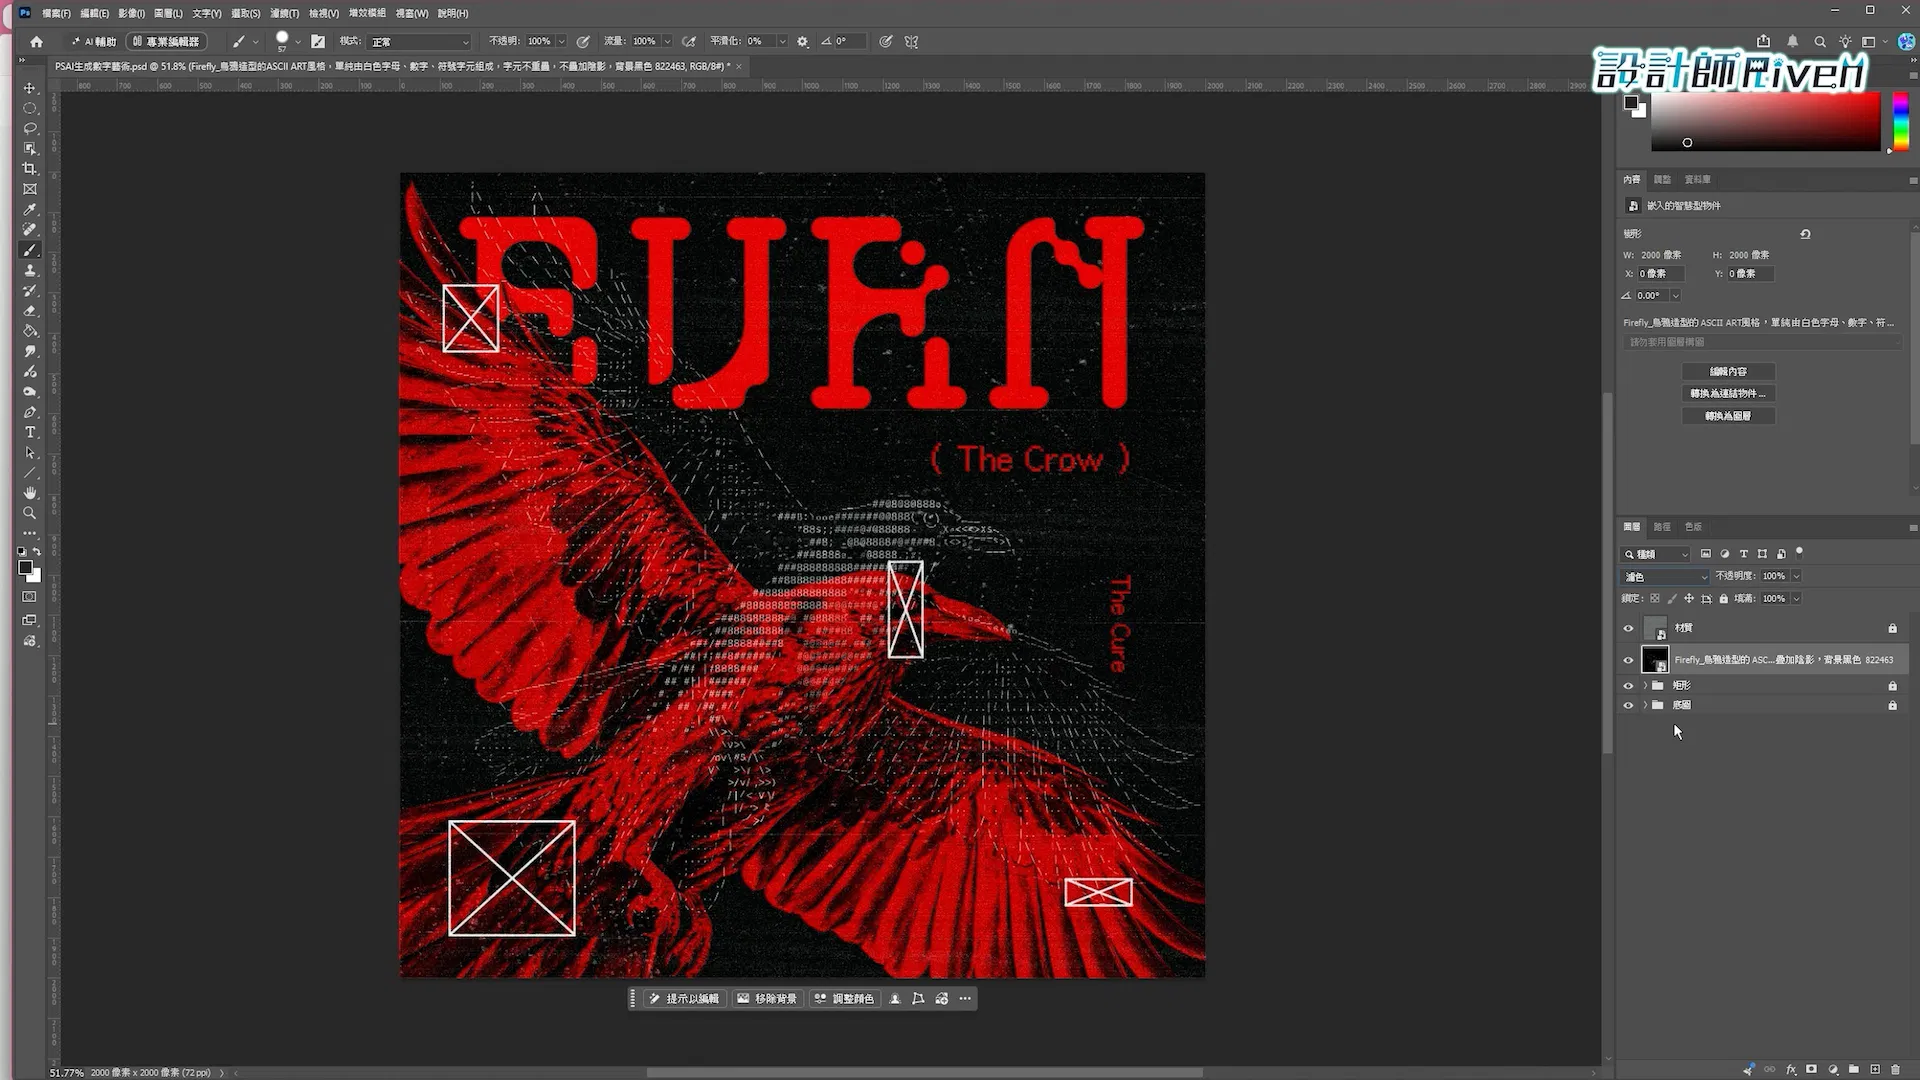Switch to the 色版 tab

click(1693, 527)
